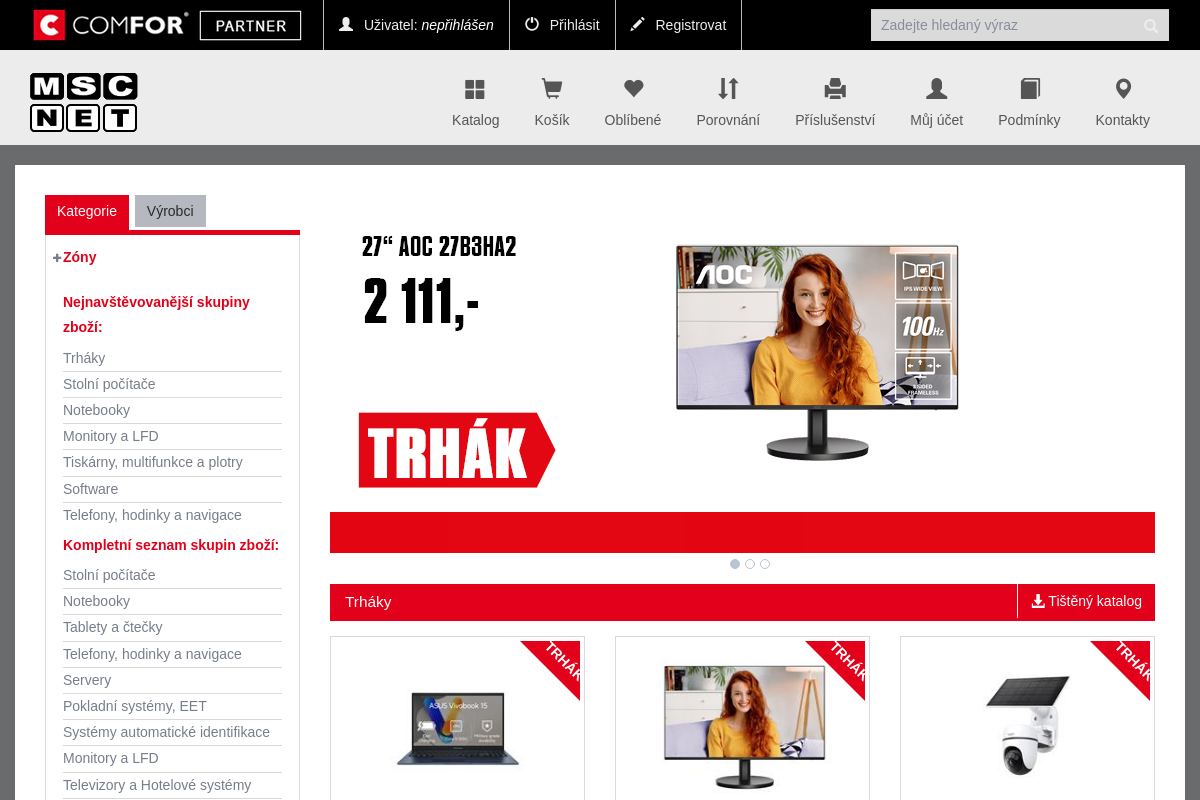Open the Můj účet person icon
1200x800 pixels.
[x=936, y=89]
